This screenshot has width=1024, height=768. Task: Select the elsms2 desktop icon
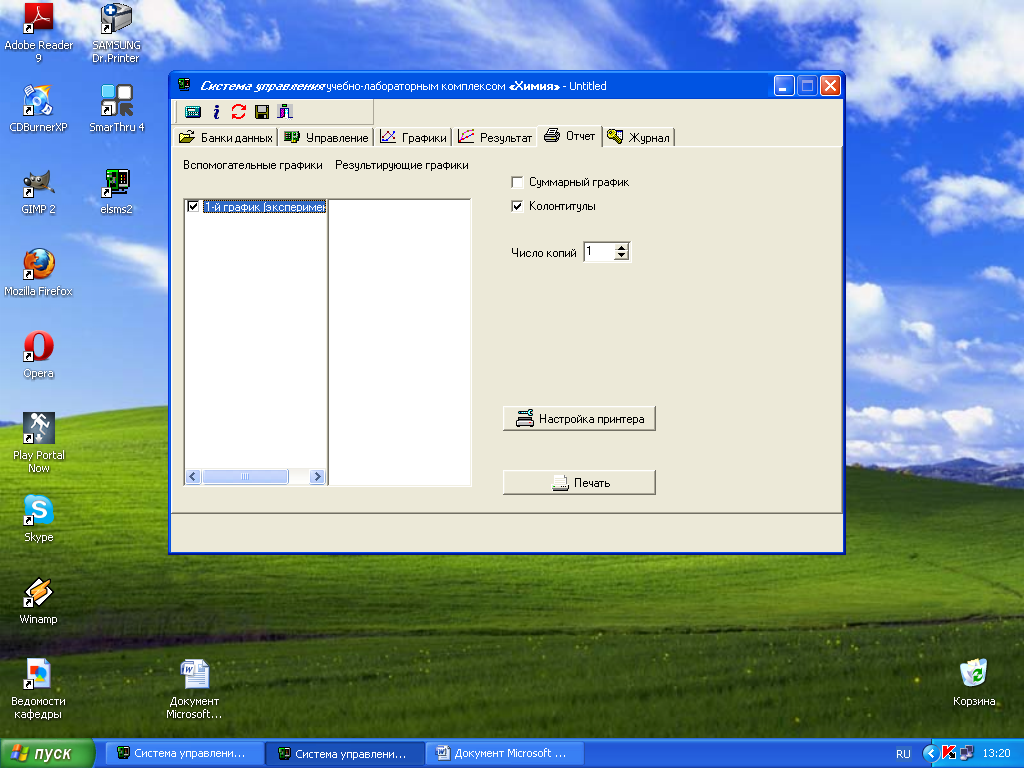pos(116,191)
